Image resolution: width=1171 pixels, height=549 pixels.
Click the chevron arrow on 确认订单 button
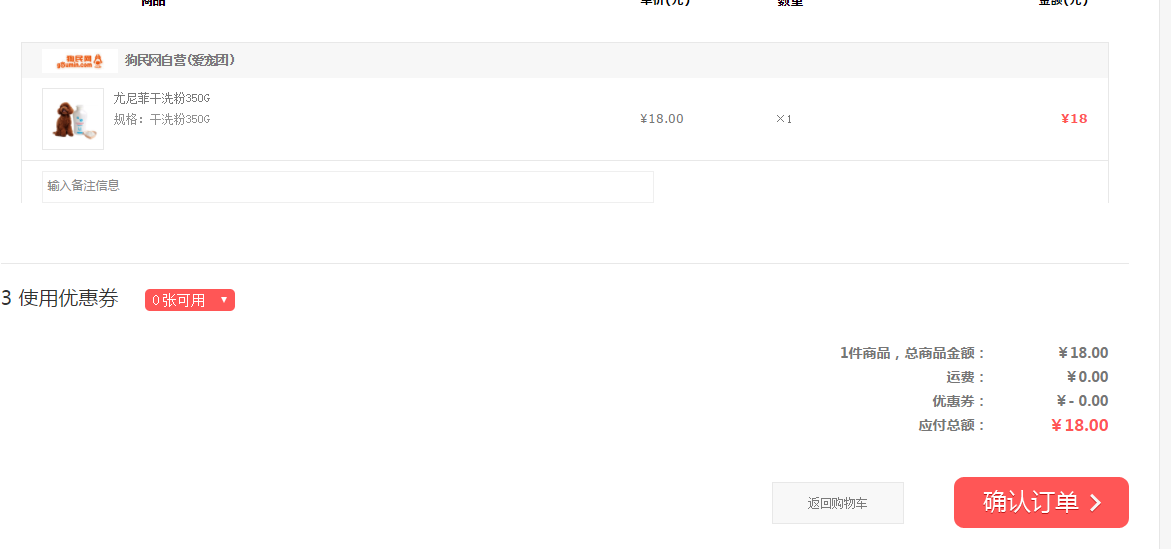point(1096,503)
